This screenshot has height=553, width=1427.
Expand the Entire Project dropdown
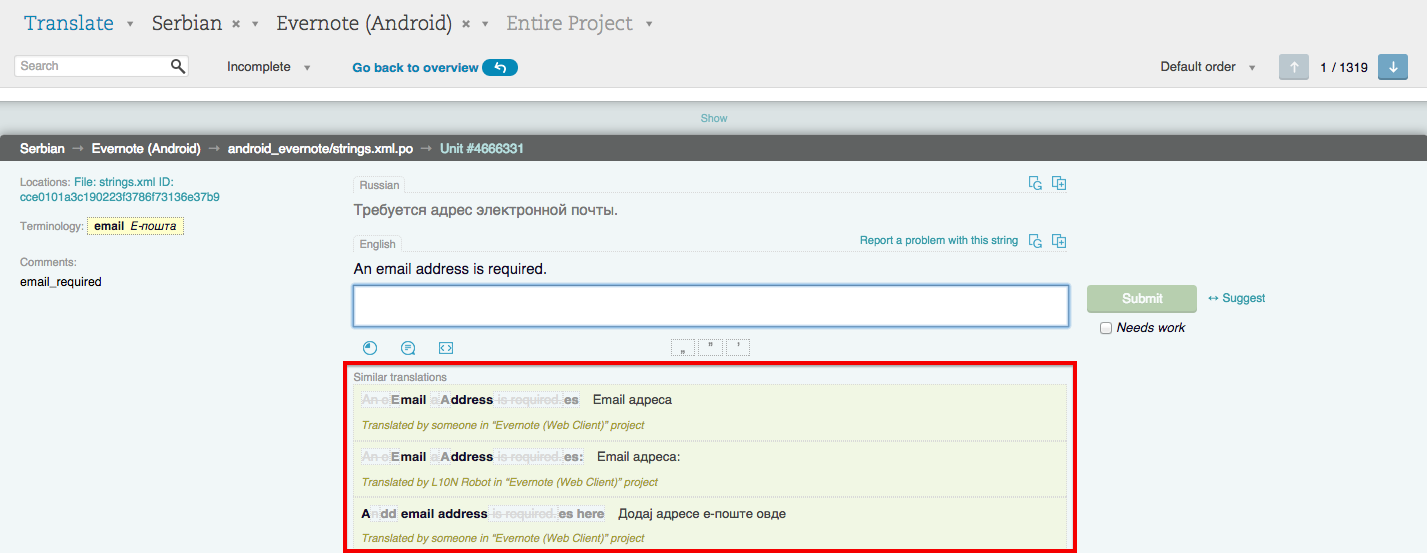[650, 24]
